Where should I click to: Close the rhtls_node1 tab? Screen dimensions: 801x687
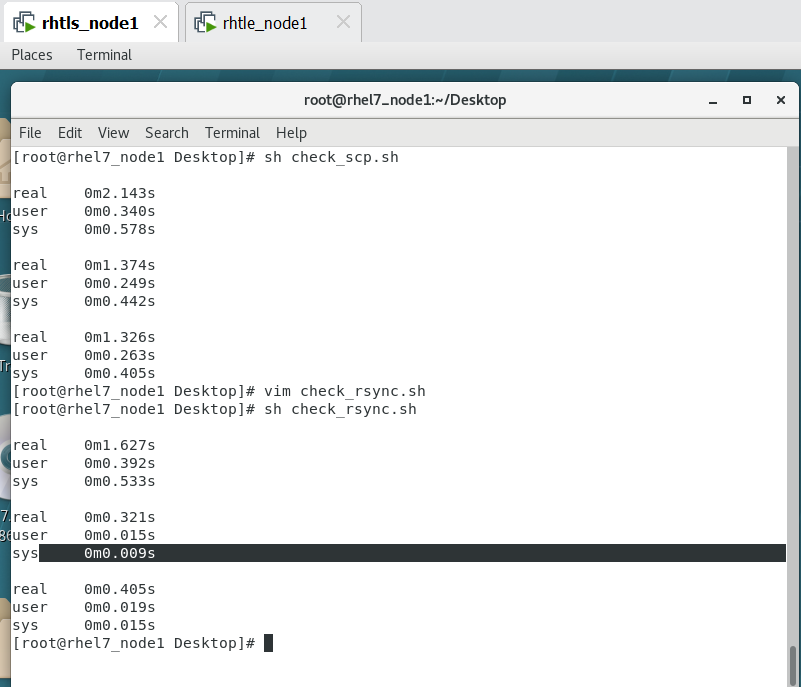click(x=160, y=22)
